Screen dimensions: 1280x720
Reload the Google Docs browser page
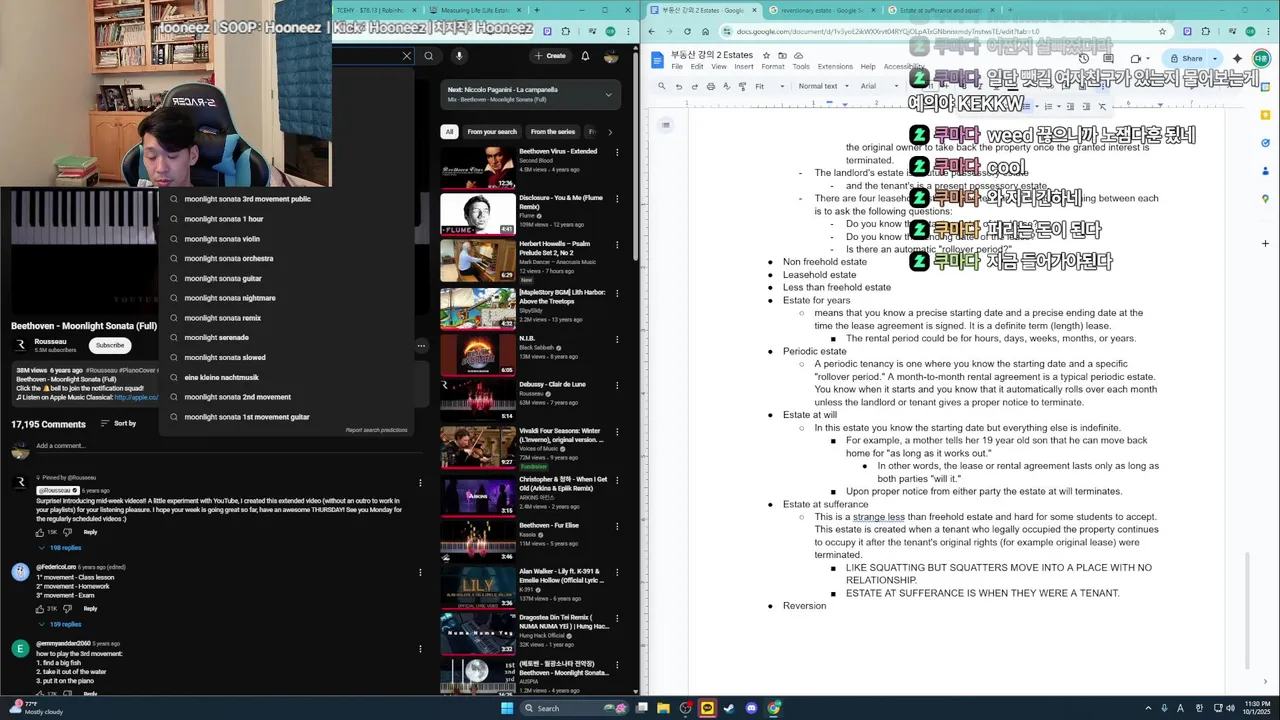coord(689,31)
